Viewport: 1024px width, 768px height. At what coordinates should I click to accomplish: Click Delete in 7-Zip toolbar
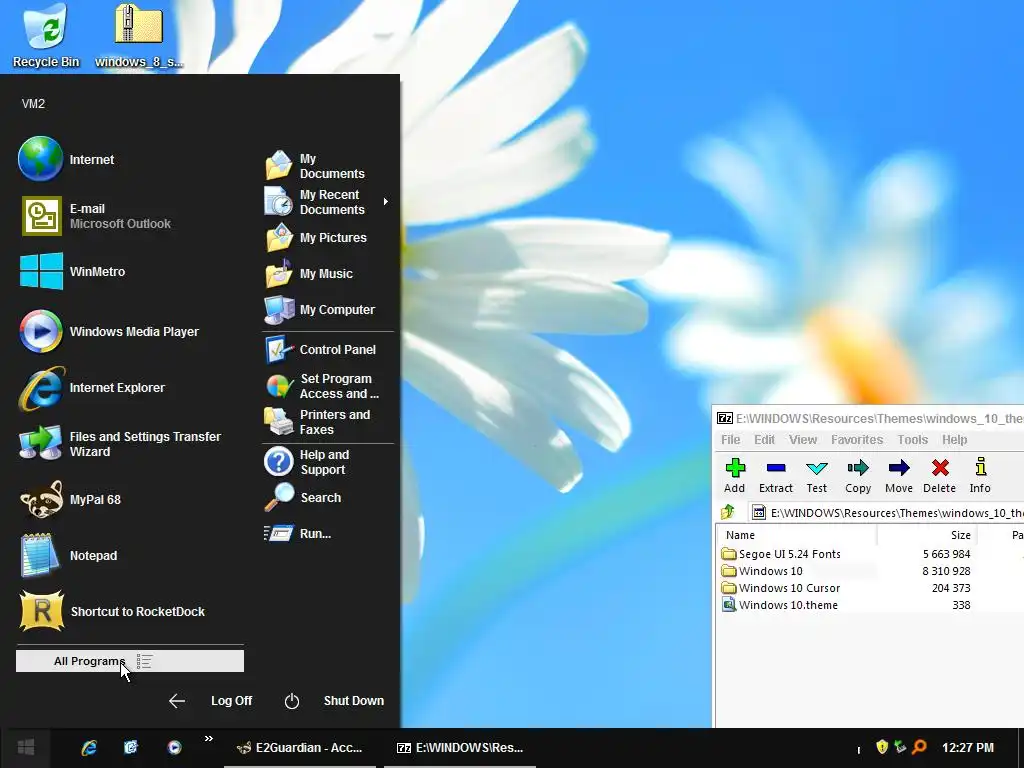[x=940, y=476]
